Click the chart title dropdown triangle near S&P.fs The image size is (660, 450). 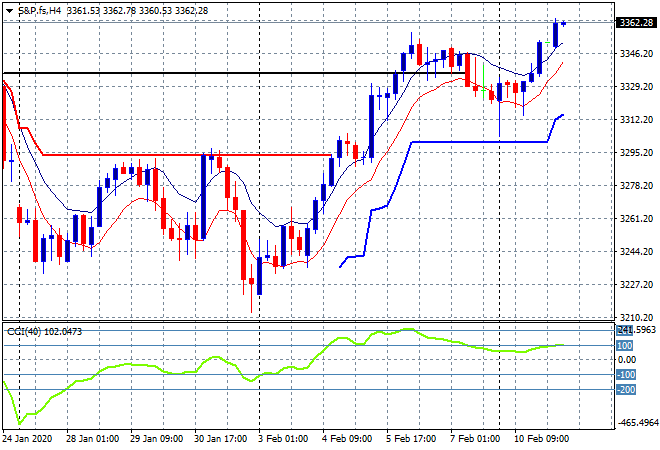coord(9,11)
